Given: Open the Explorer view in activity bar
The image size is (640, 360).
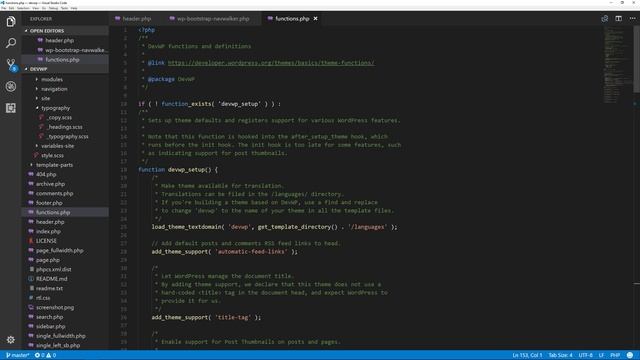Looking at the screenshot, I should [11, 21].
